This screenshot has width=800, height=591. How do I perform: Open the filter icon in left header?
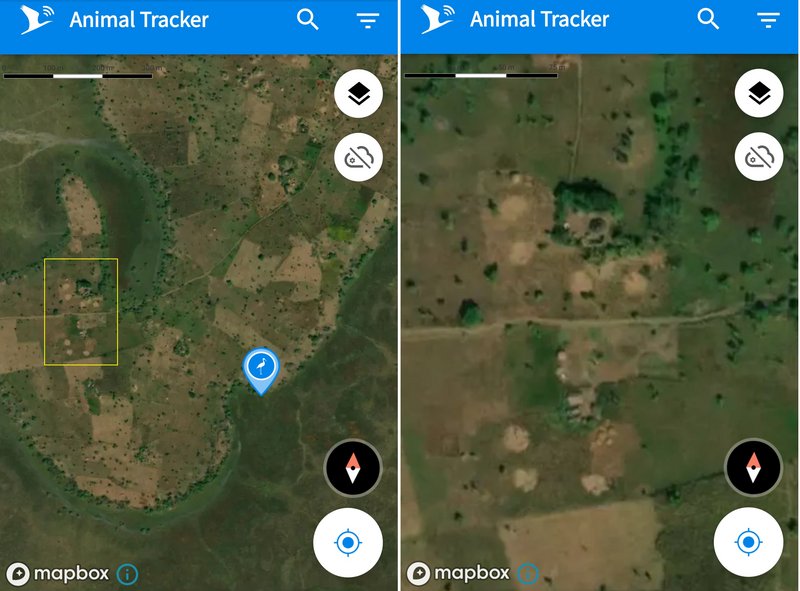click(367, 20)
